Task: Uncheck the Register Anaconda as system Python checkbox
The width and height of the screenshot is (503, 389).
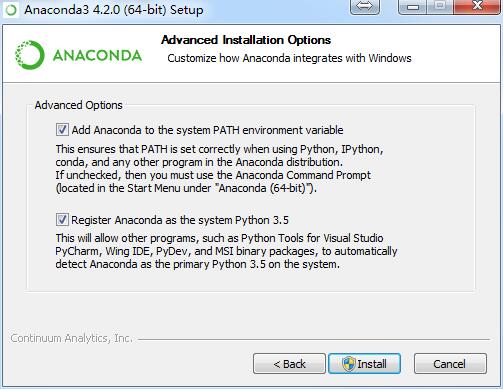Action: 62,220
